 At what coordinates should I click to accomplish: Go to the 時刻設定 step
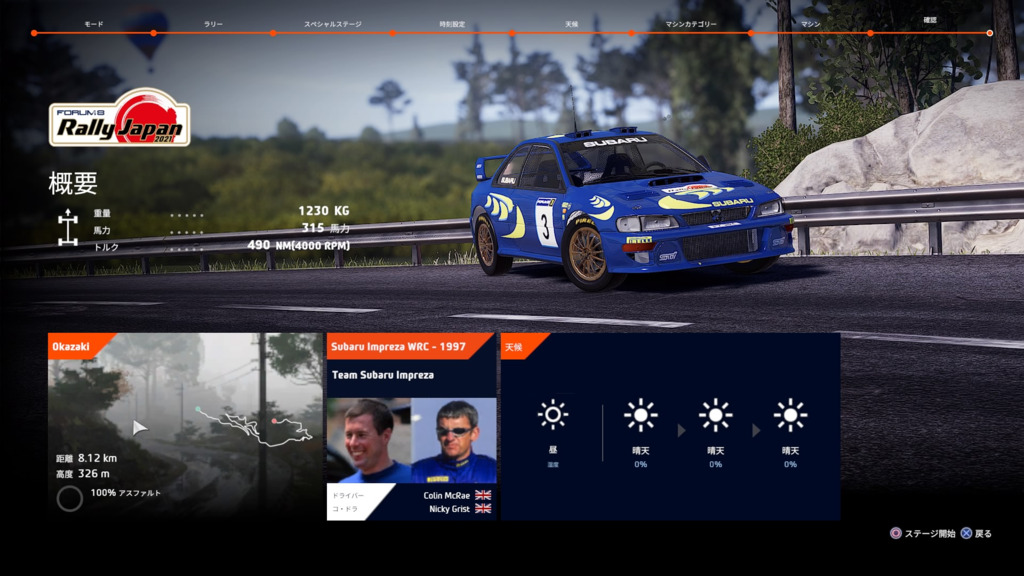452,24
